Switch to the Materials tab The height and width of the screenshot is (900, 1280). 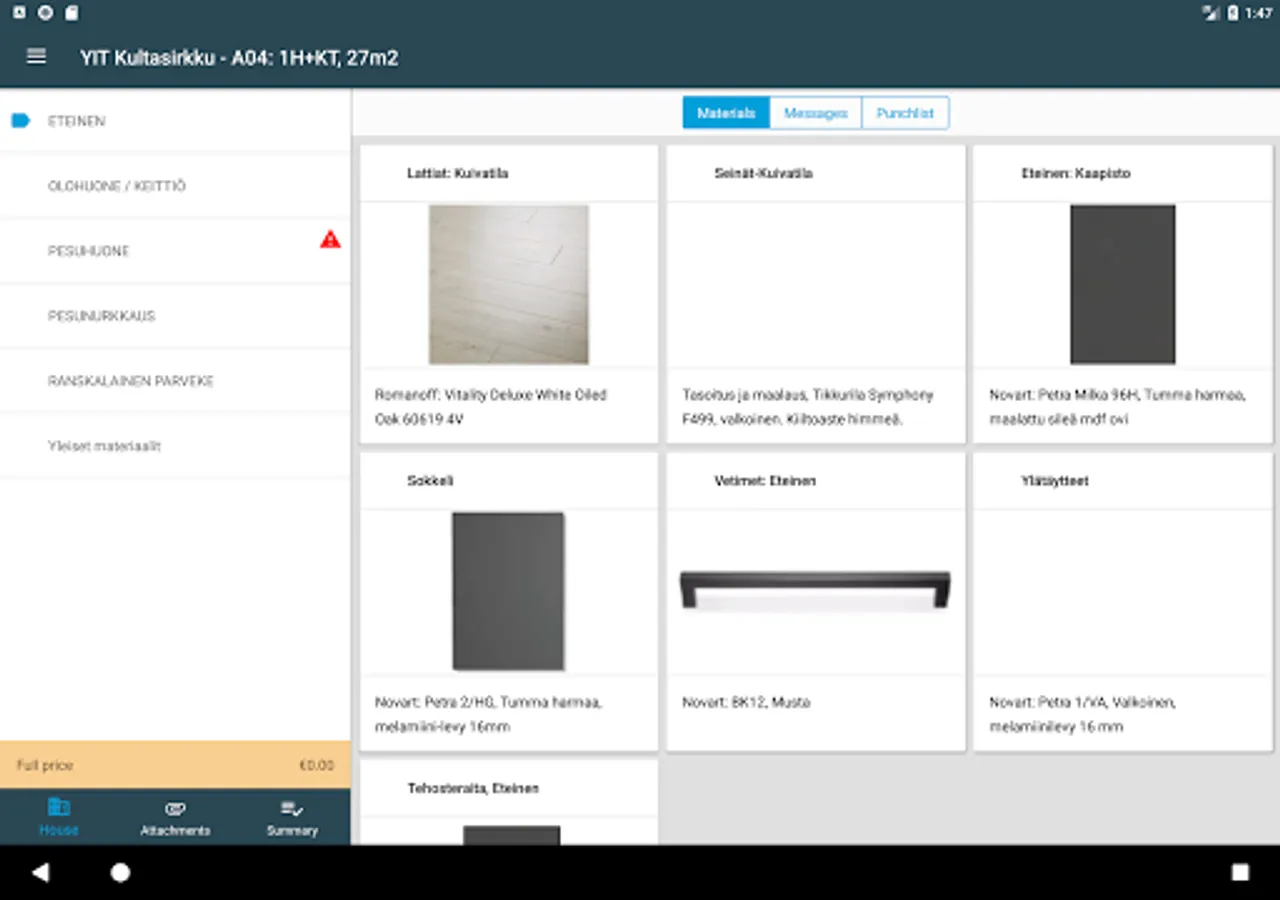click(726, 113)
